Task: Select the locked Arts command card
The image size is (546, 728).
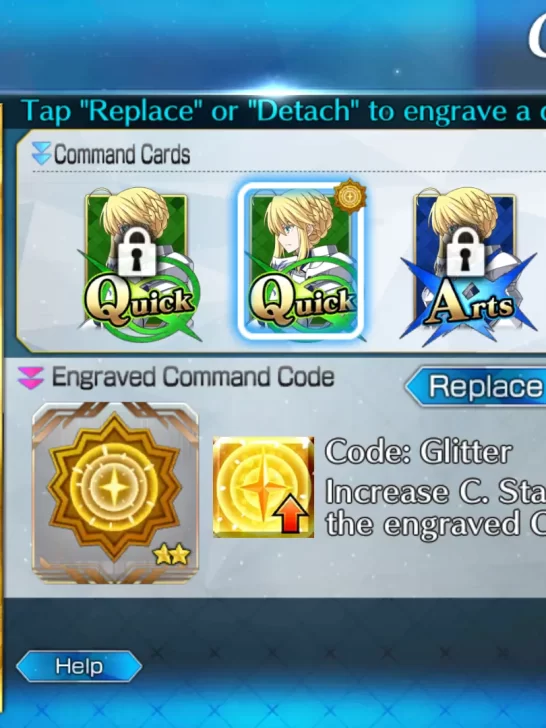Action: [466, 264]
